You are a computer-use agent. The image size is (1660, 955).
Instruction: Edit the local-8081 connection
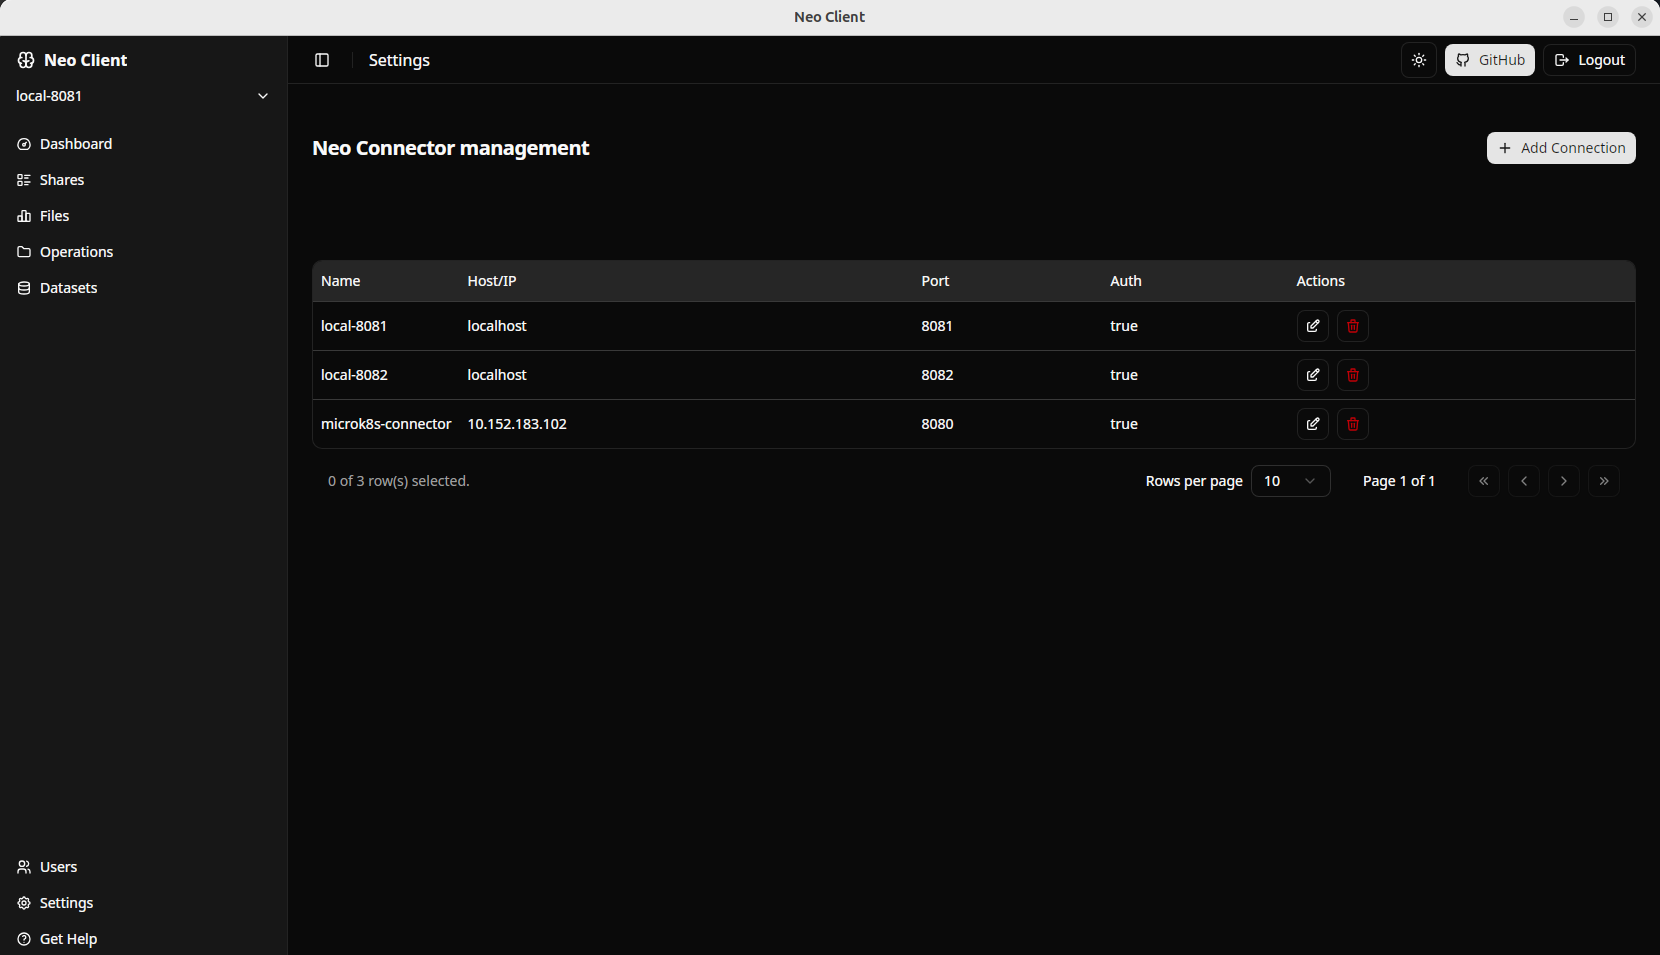pyautogui.click(x=1312, y=325)
